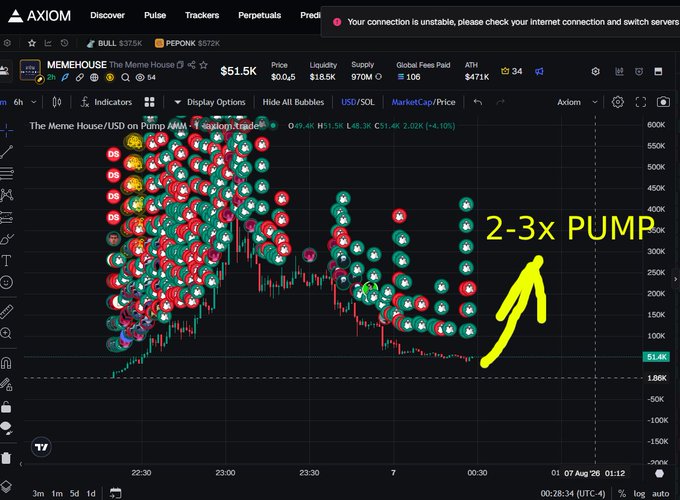The width and height of the screenshot is (680, 500).
Task: Switch the chart currency to SOL
Action: pos(367,102)
